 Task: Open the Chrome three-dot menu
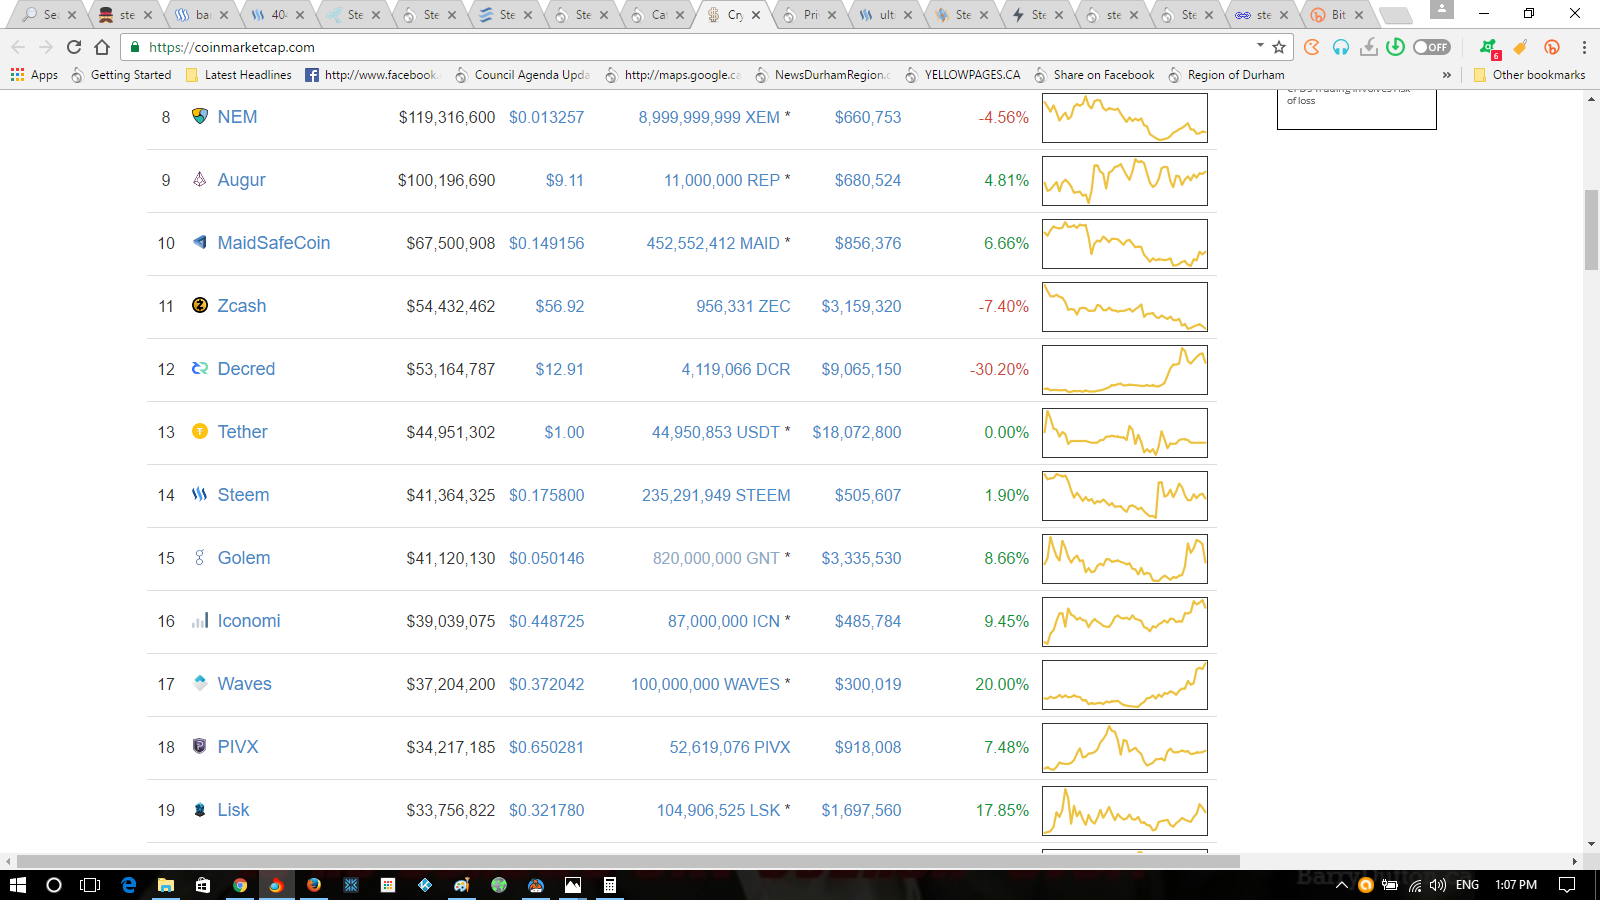(x=1584, y=47)
